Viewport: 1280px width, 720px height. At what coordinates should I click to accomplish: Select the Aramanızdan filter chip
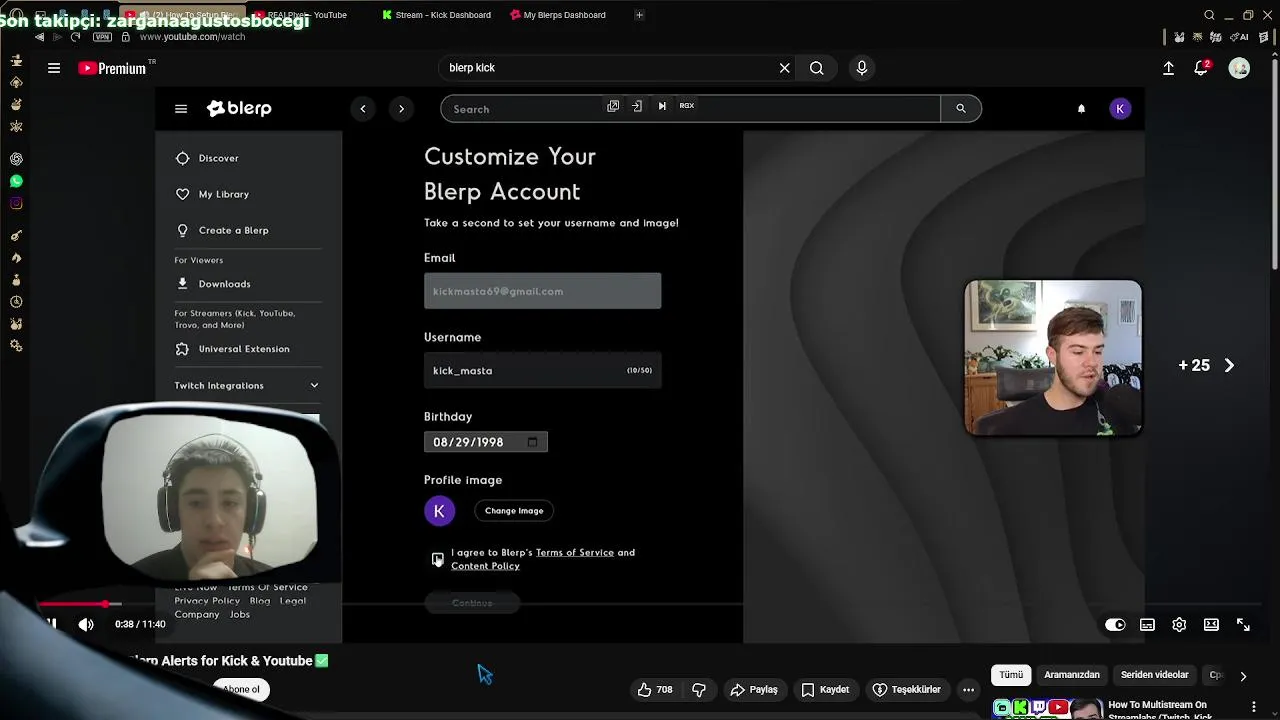1072,675
